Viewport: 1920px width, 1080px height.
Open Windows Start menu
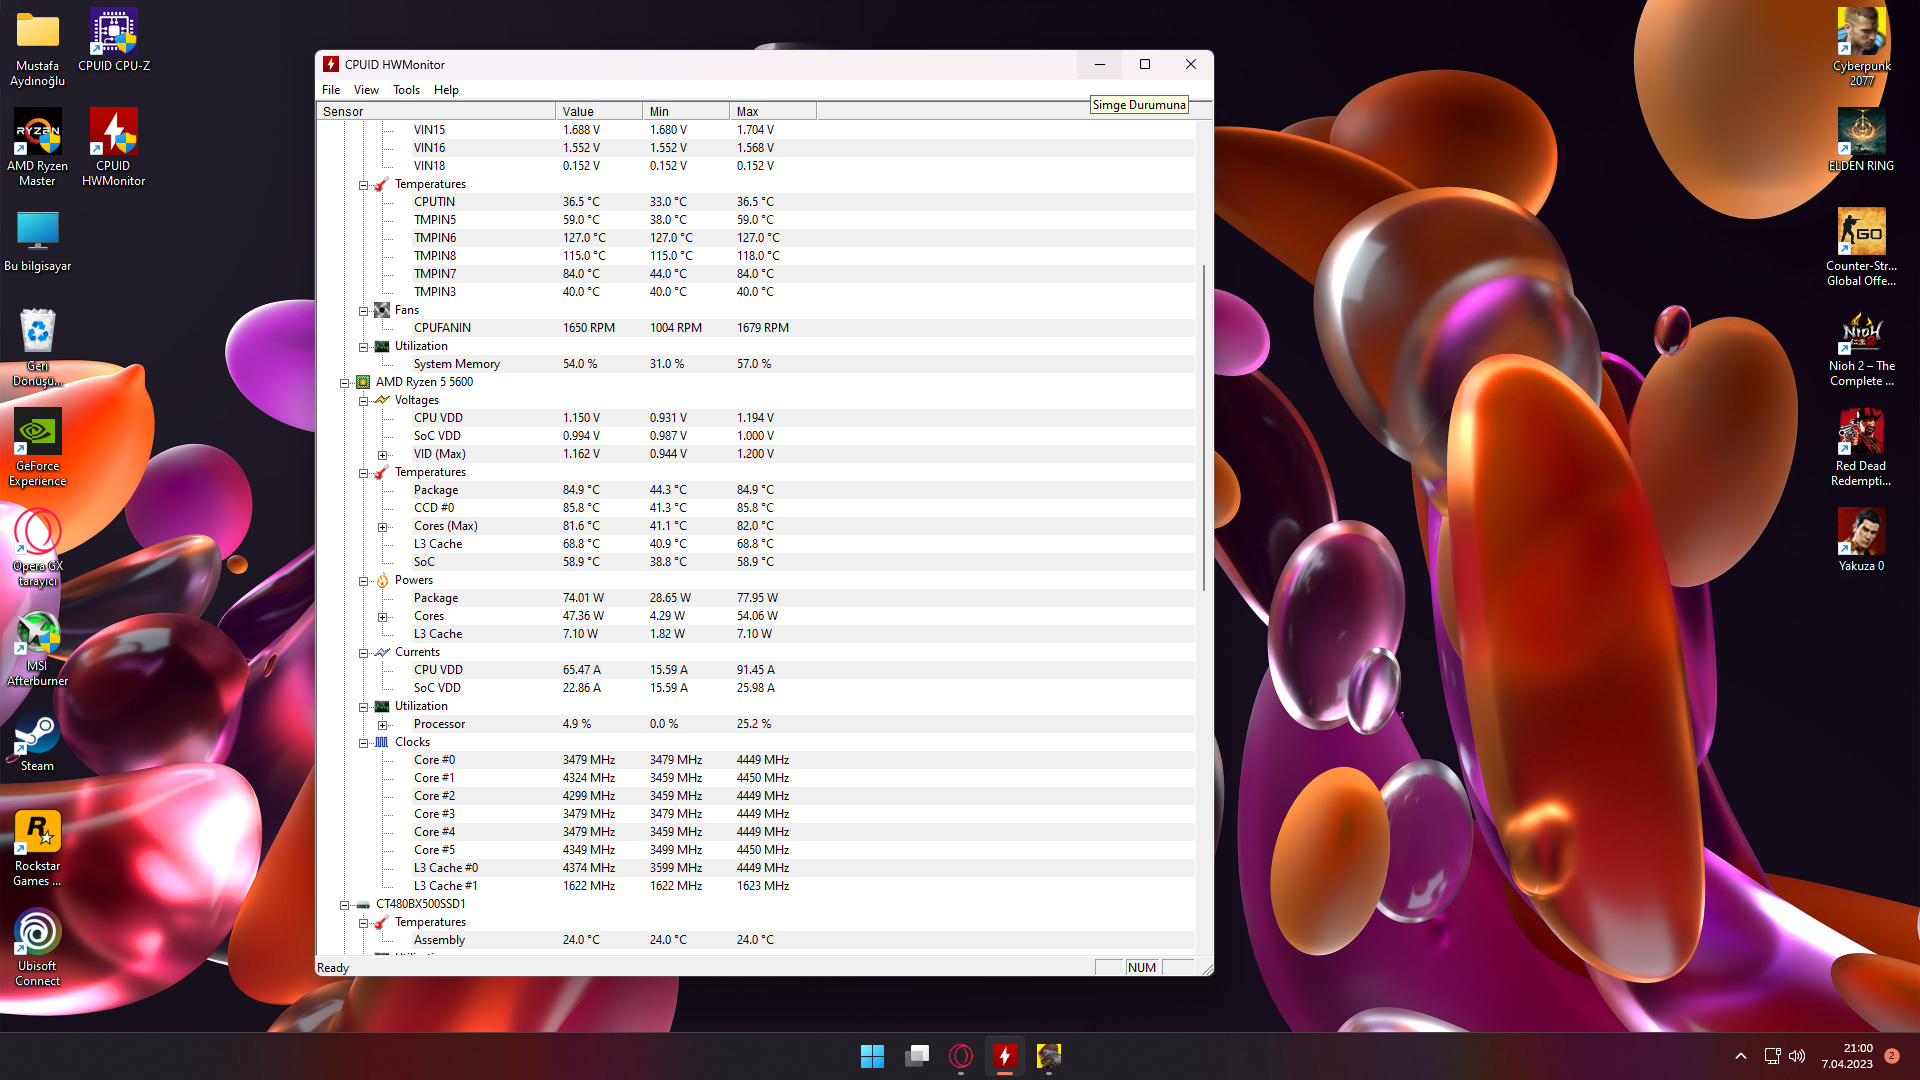[x=872, y=1056]
